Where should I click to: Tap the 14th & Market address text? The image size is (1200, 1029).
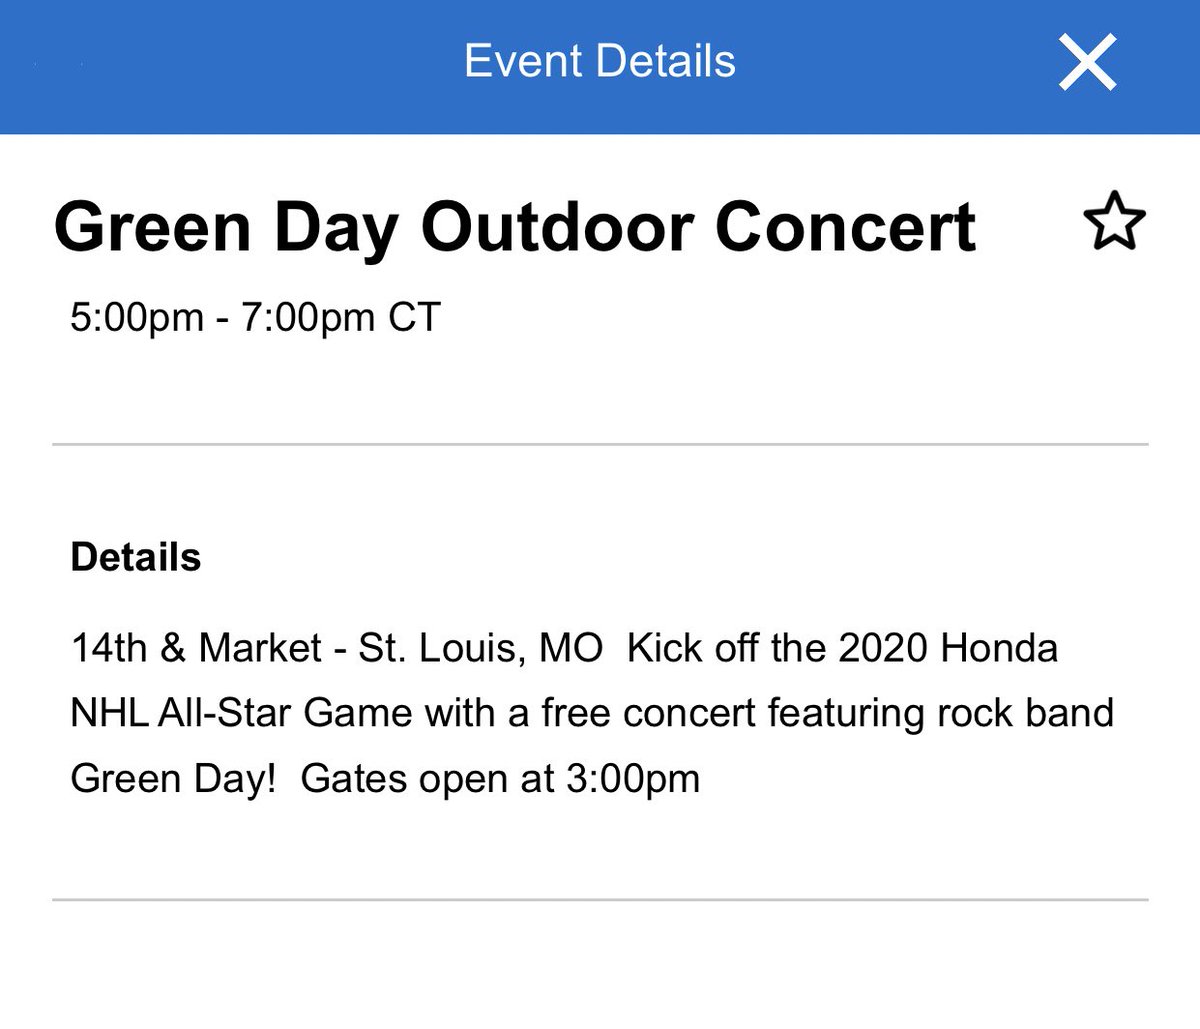point(196,648)
